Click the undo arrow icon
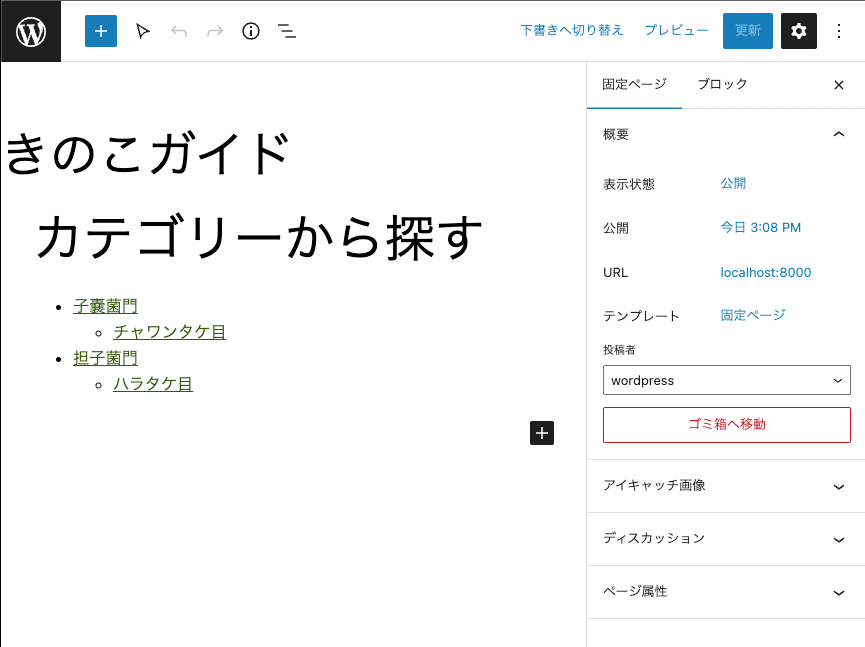Screen dimensions: 865x647 coord(179,31)
